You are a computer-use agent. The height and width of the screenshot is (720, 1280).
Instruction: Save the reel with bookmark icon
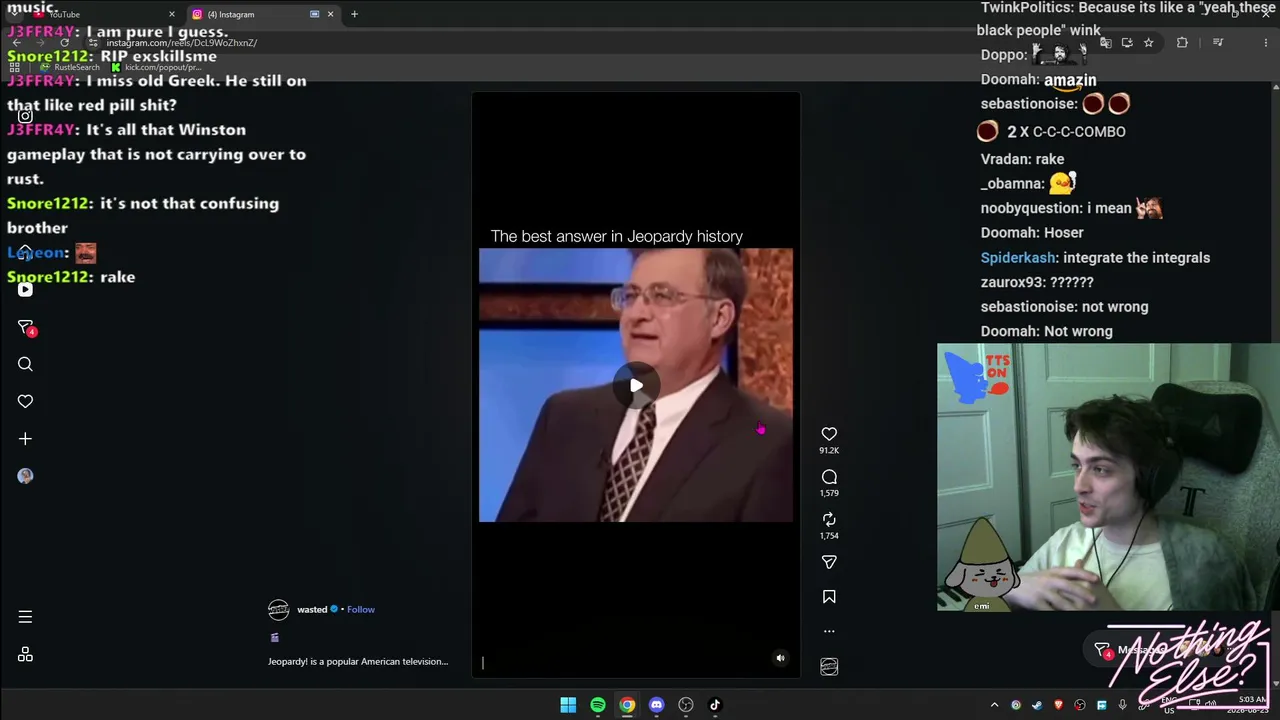point(829,597)
